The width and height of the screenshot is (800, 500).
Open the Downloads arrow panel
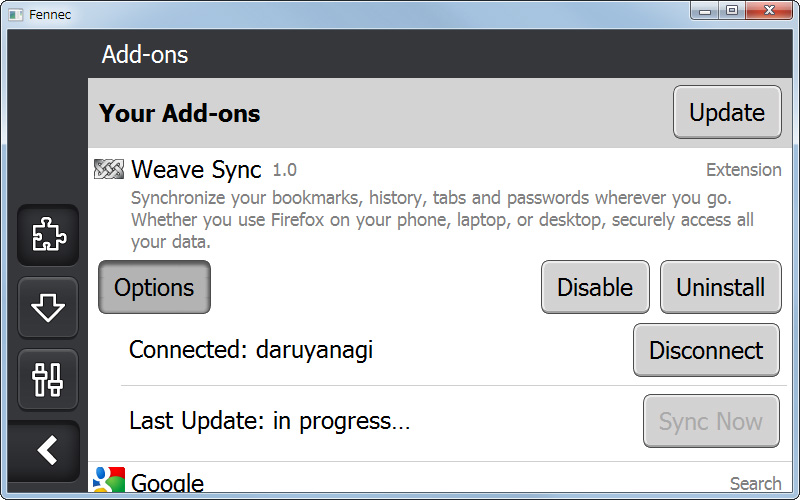(48, 308)
